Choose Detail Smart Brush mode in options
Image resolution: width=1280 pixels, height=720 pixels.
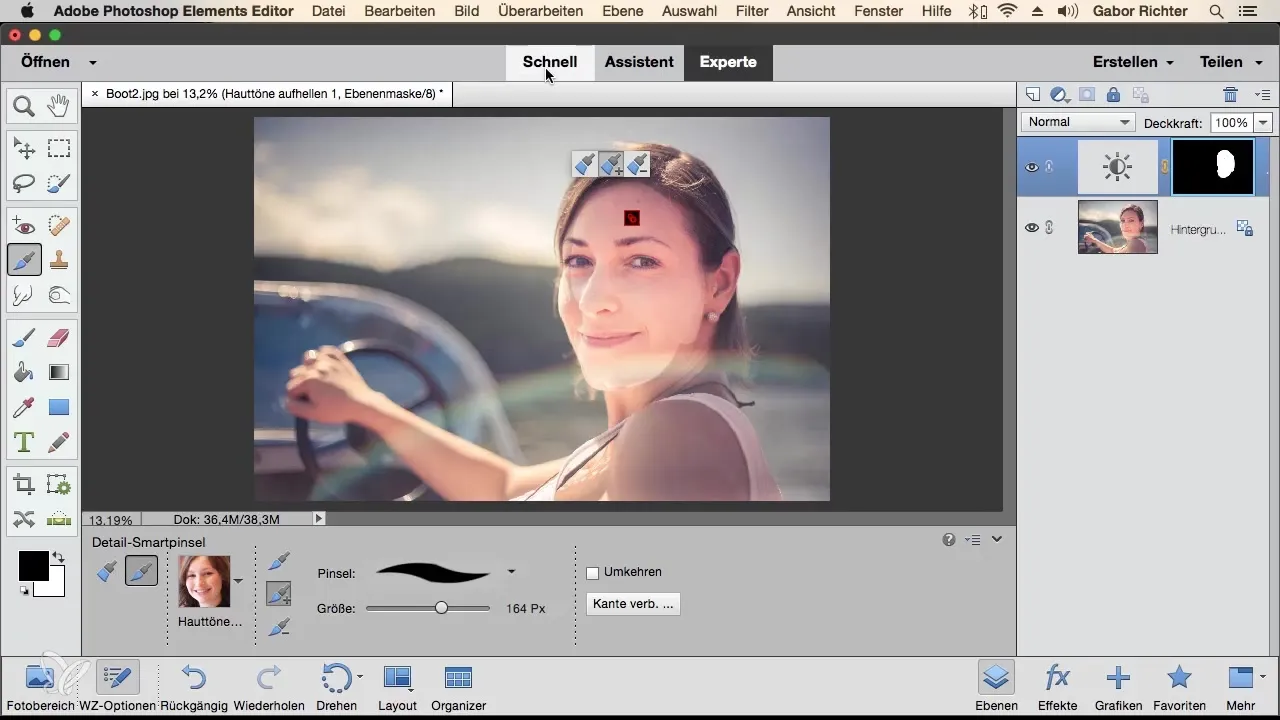(141, 571)
